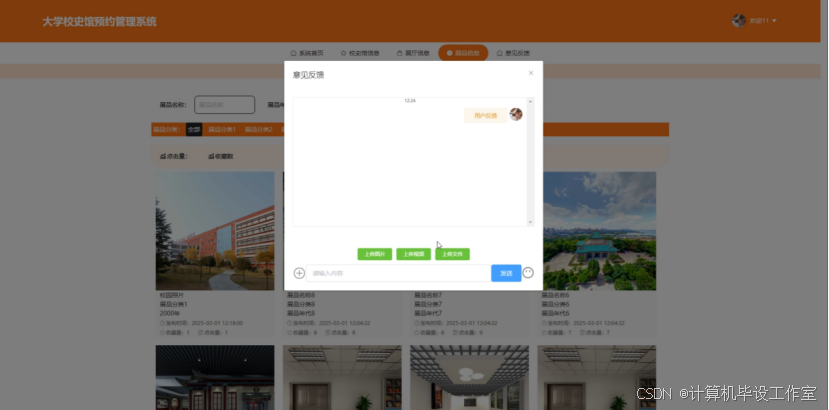829x410 pixels.
Task: Open the 意见反馈 nav tab
Action: (513, 53)
